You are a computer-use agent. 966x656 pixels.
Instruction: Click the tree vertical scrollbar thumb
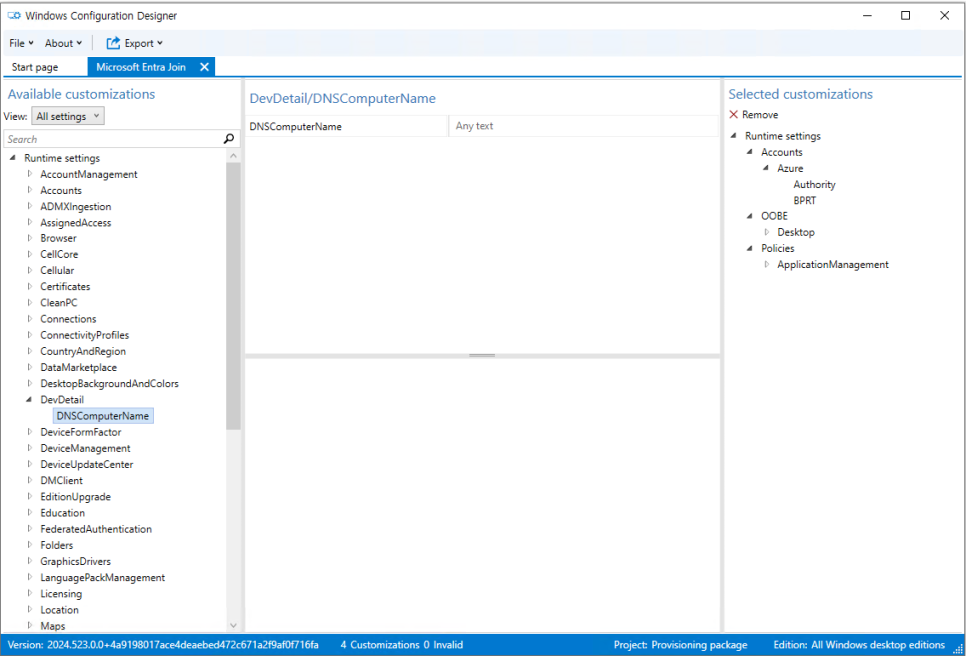point(233,296)
